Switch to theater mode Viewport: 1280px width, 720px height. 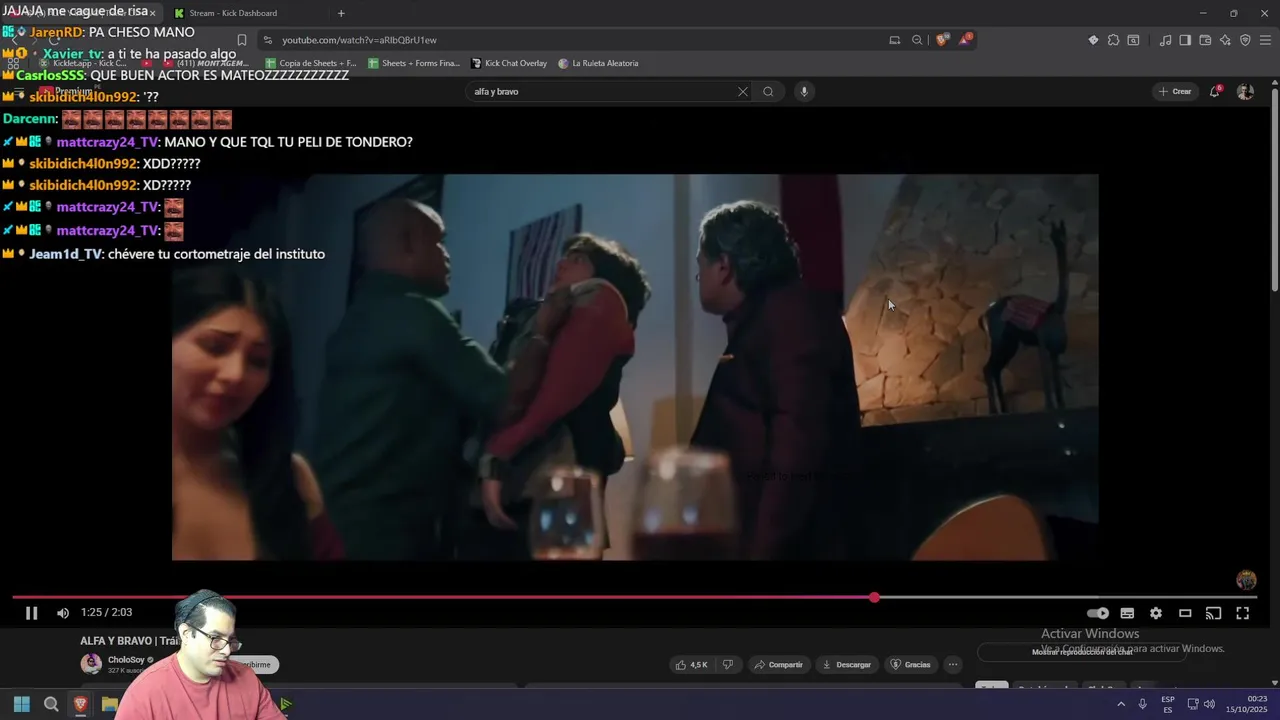coord(1185,613)
